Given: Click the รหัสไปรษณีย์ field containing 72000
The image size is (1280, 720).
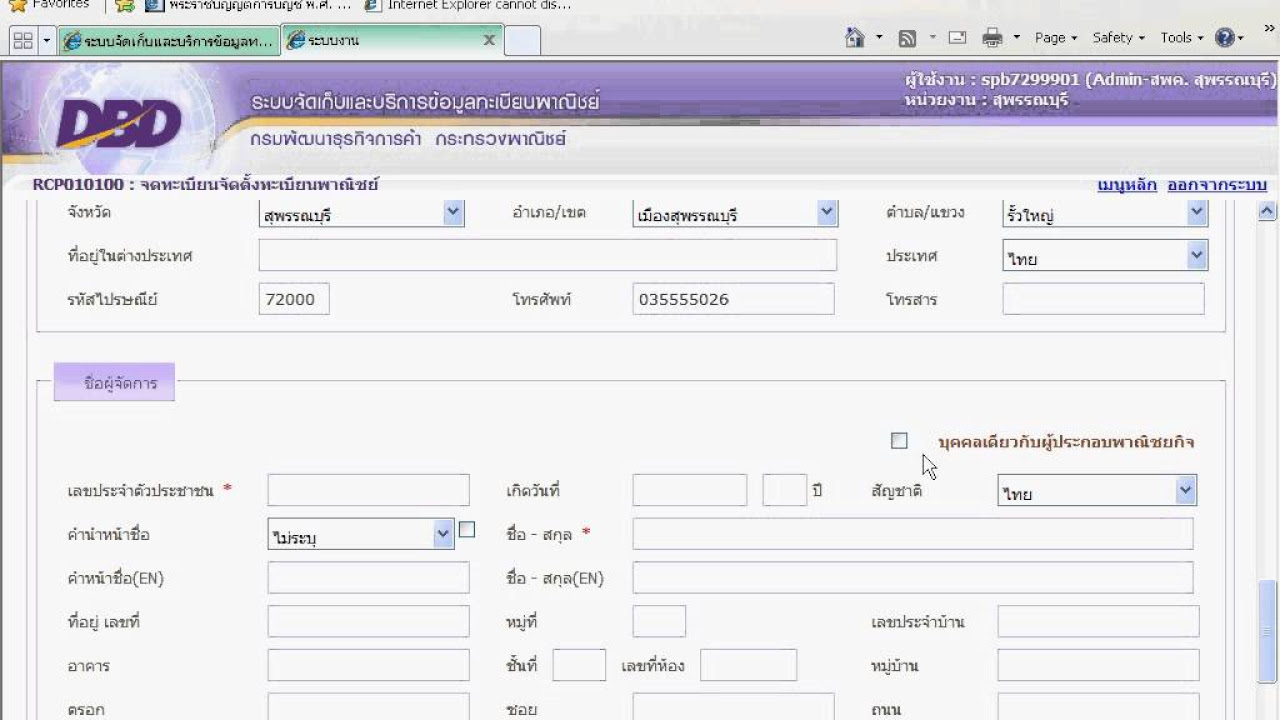Looking at the screenshot, I should click(294, 299).
